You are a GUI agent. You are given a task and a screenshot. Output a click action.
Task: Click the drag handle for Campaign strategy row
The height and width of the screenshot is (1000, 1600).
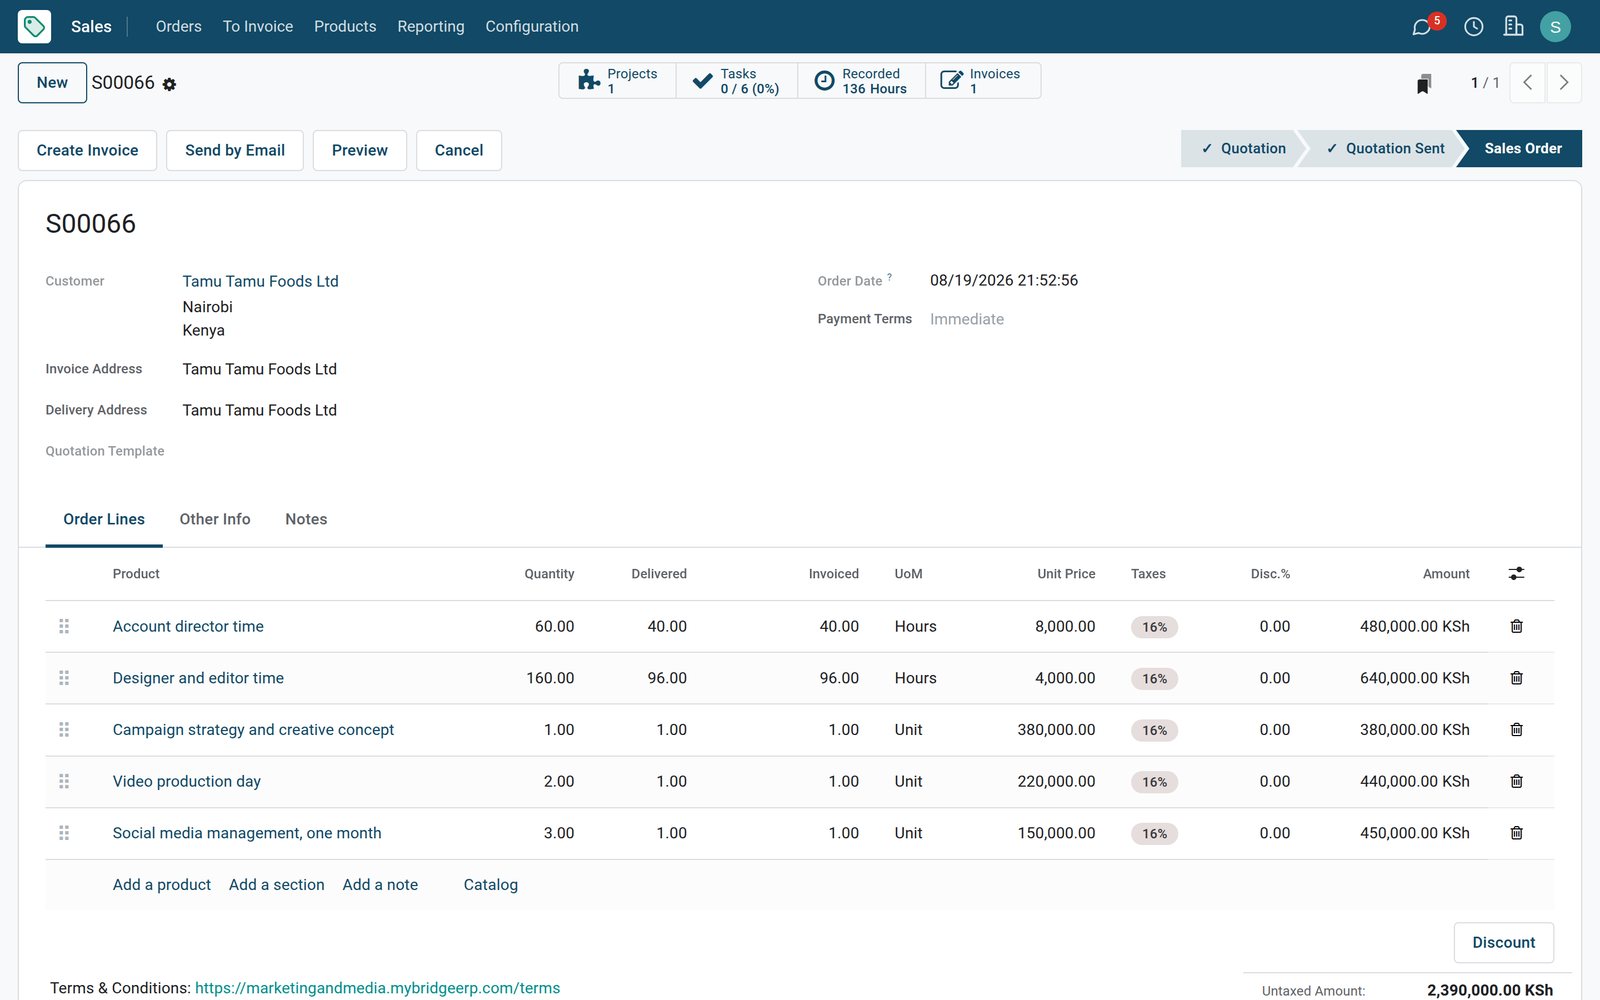[x=64, y=730]
